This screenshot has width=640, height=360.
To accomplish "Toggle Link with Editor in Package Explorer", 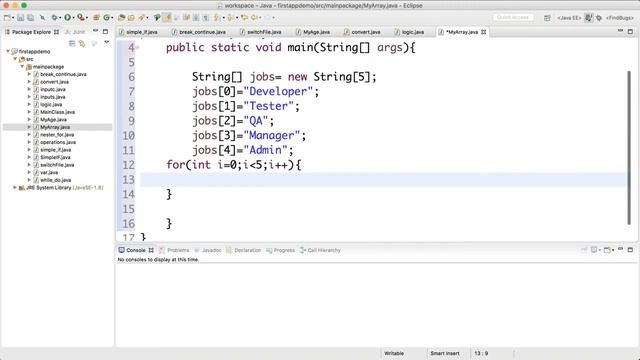I will tap(82, 43).
